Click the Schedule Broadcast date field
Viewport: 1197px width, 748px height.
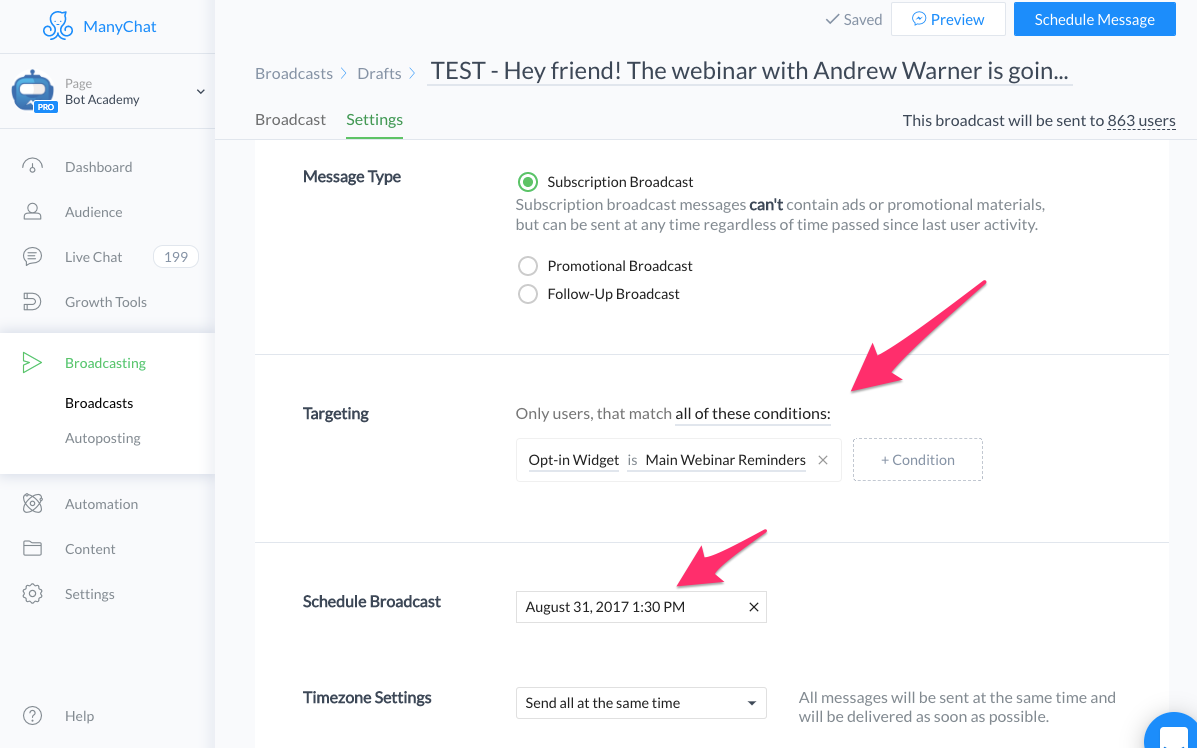click(x=630, y=607)
